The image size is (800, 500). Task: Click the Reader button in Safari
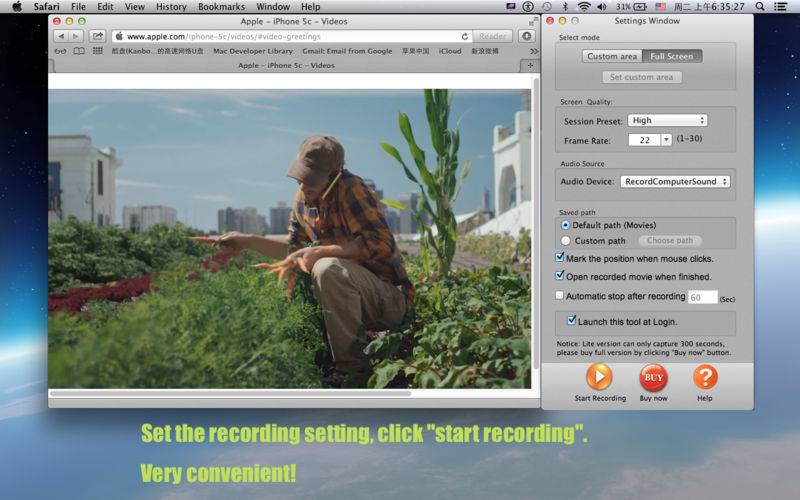coord(492,36)
